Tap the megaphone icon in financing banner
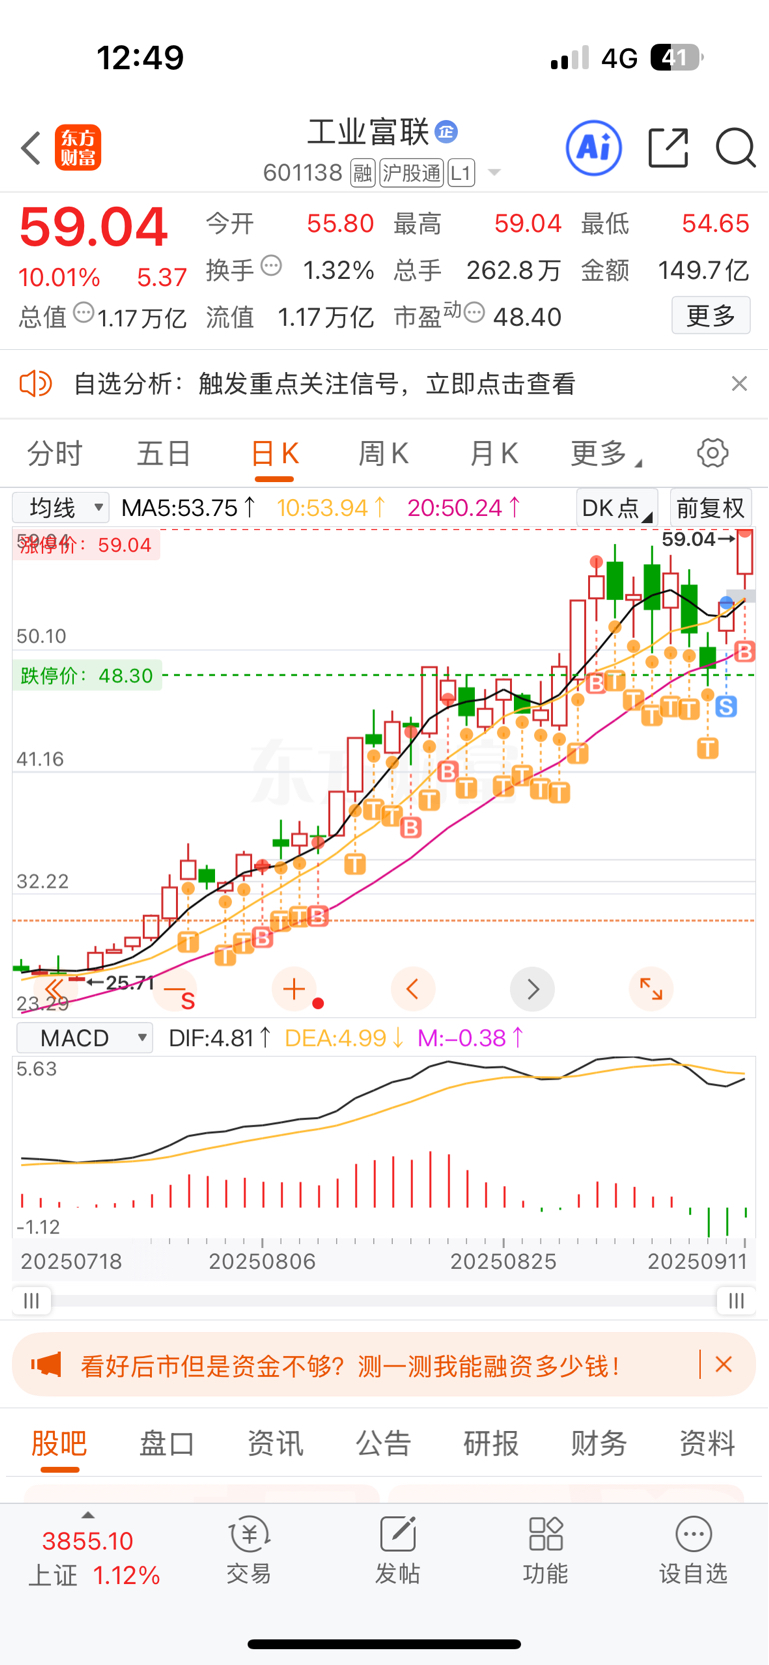Viewport: 769px width, 1665px height. 46,1364
